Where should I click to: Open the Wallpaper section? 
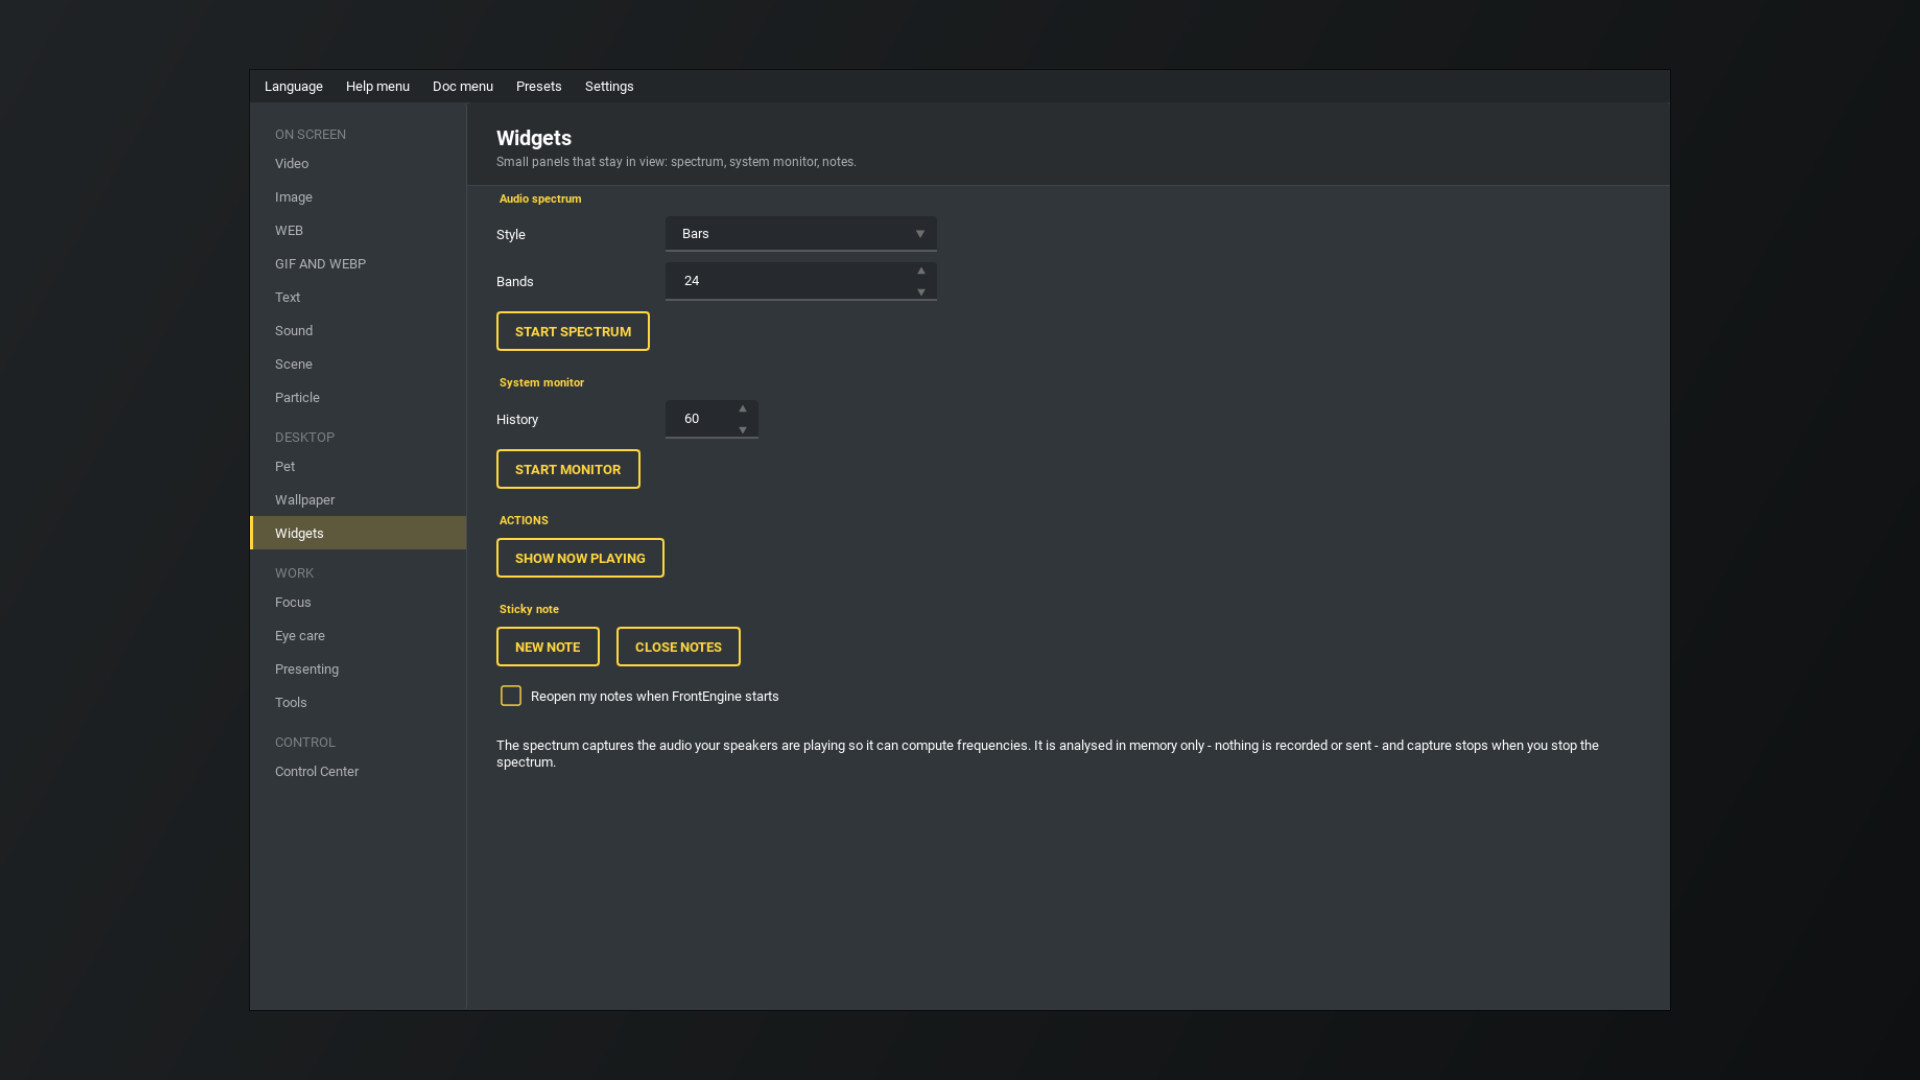coord(358,500)
